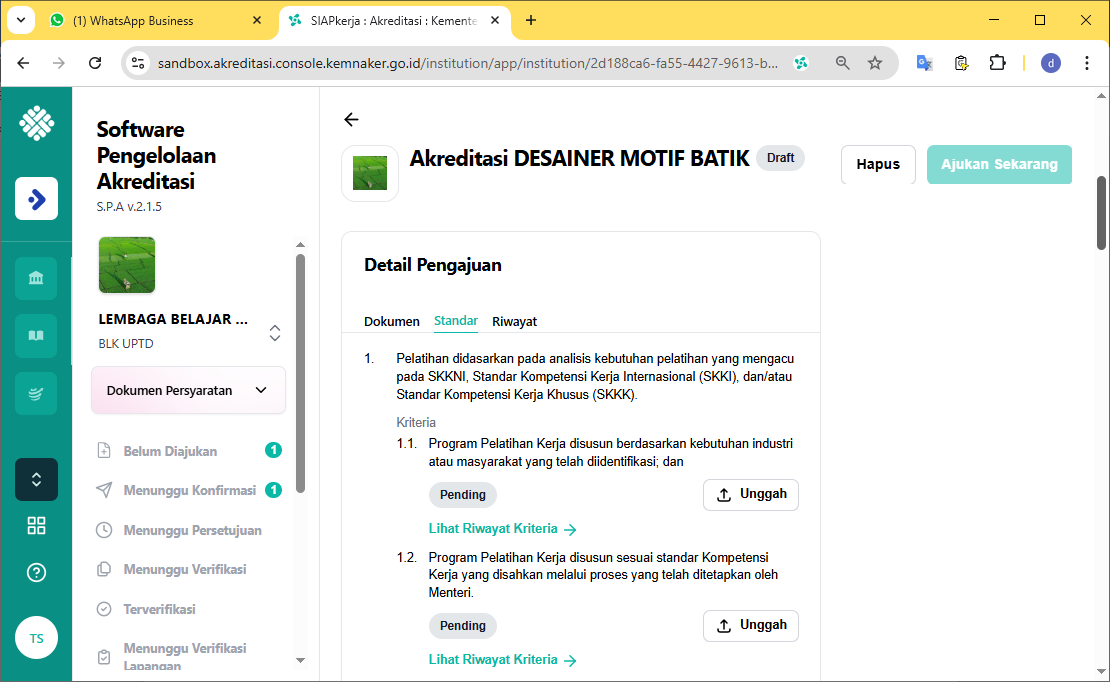Switch to the Riwayat tab
Screen dimensions: 1110x682
tap(514, 321)
